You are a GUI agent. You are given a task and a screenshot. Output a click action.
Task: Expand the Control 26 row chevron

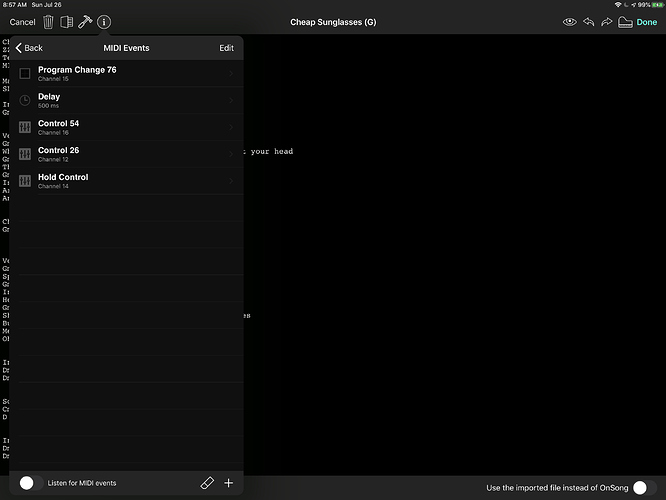[231, 154]
